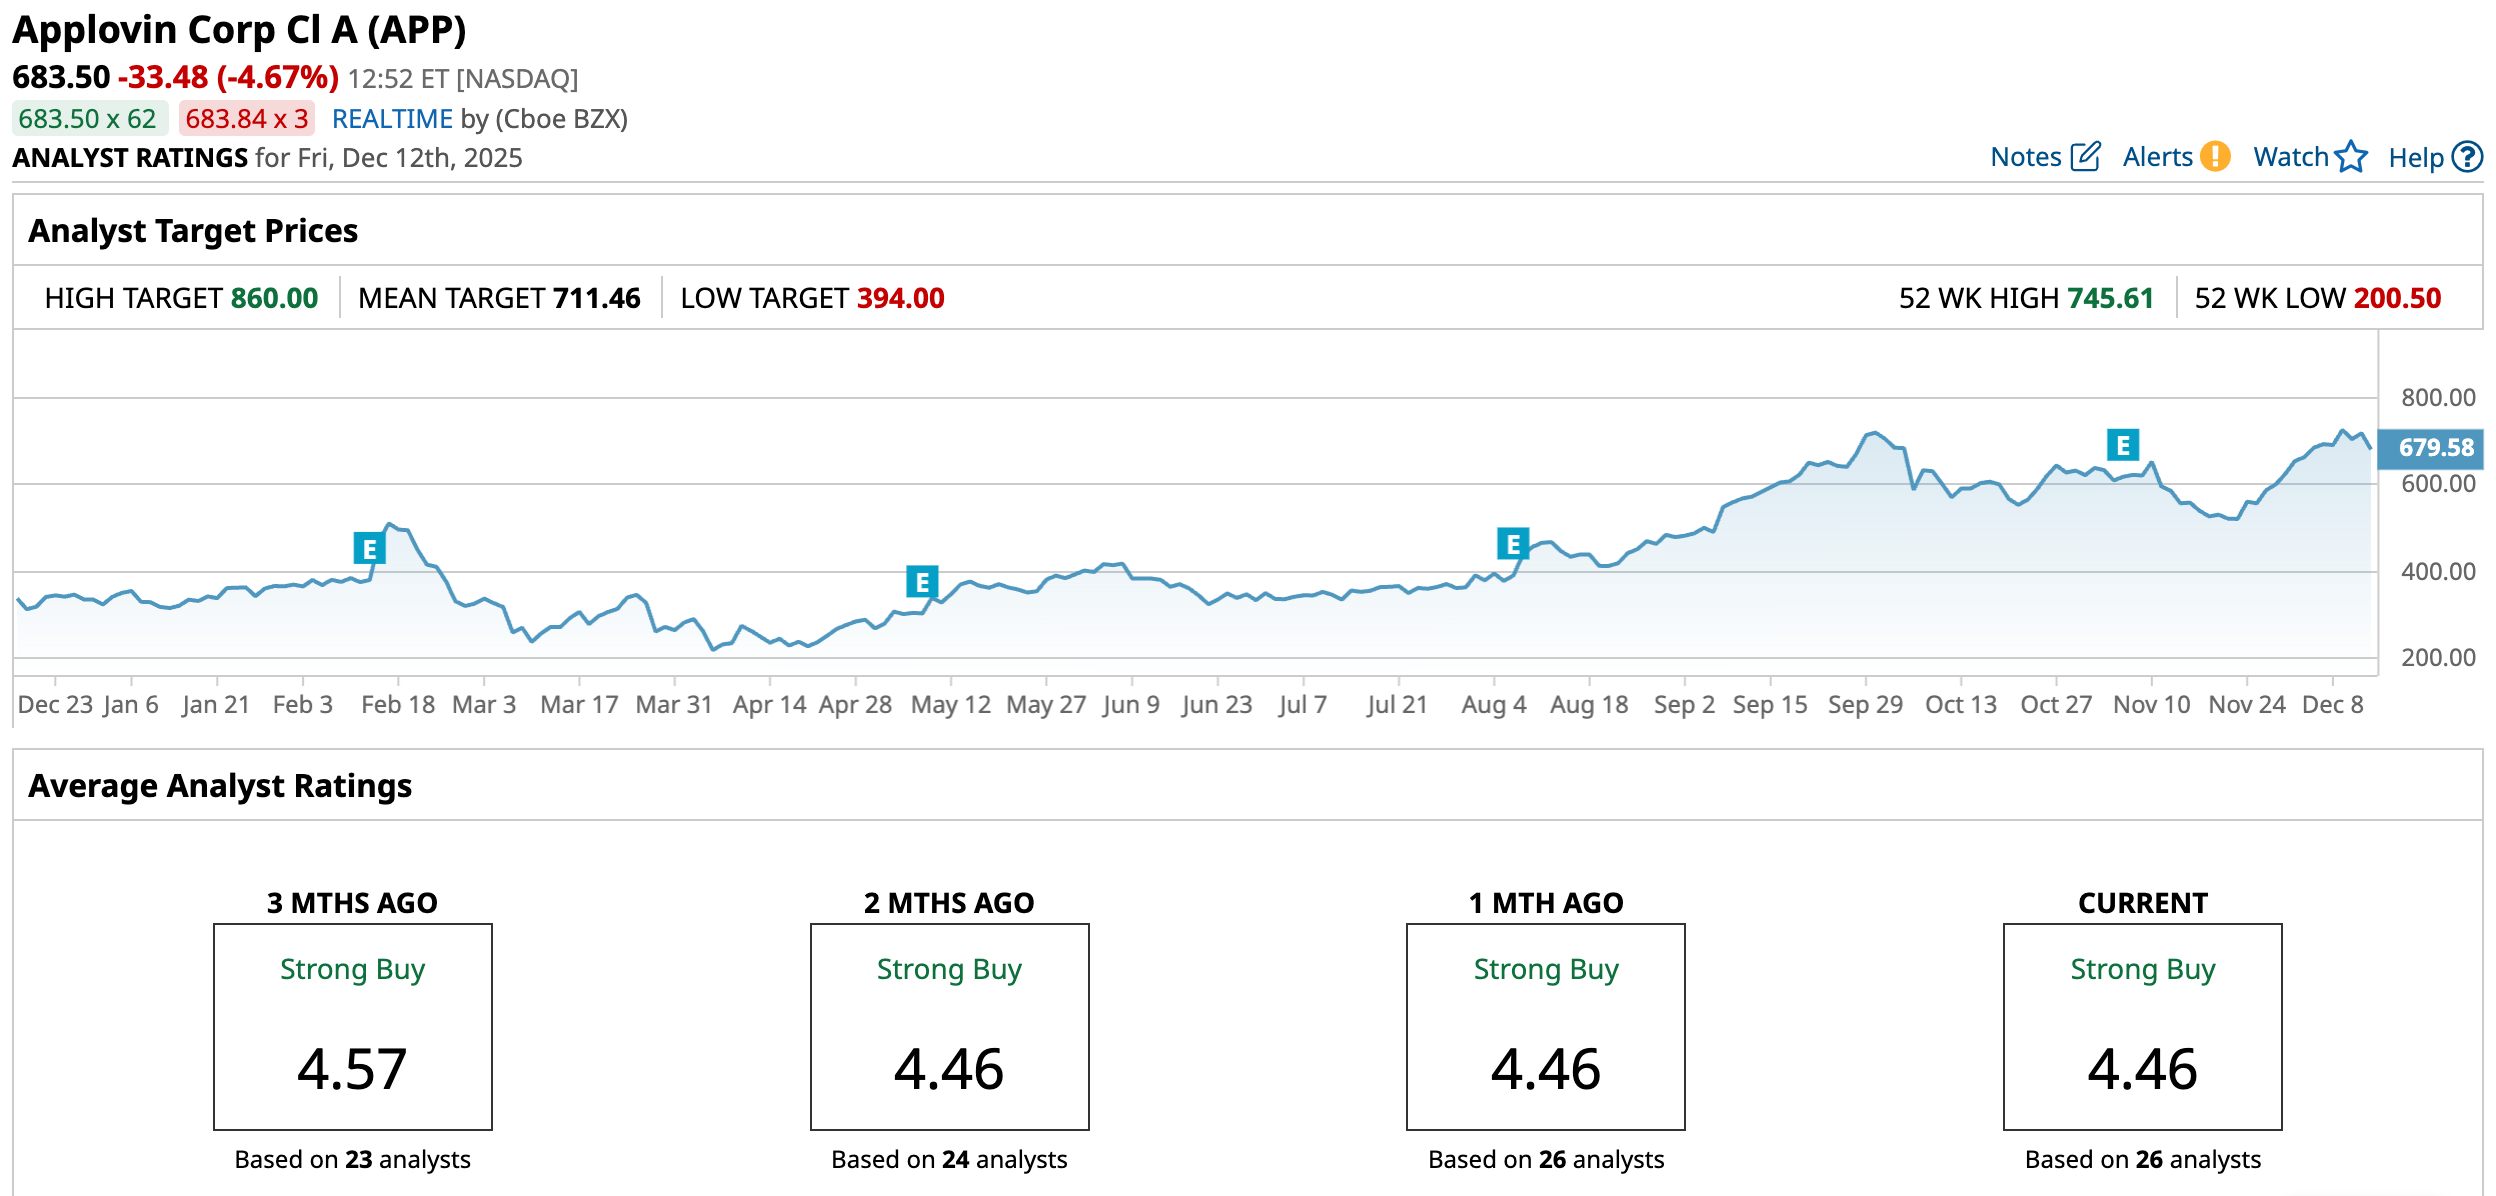
Task: Click the November earnings E marker
Action: 2122,445
